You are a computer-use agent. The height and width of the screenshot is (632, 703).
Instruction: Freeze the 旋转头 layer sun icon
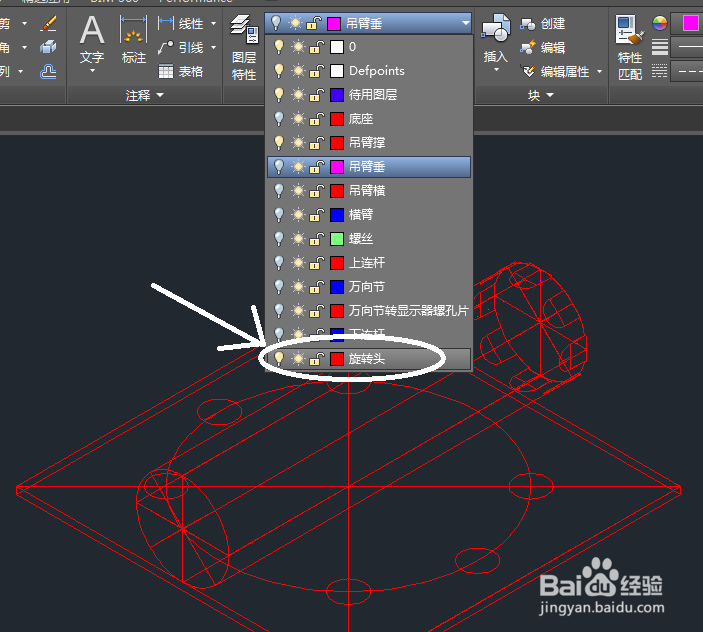tap(298, 359)
